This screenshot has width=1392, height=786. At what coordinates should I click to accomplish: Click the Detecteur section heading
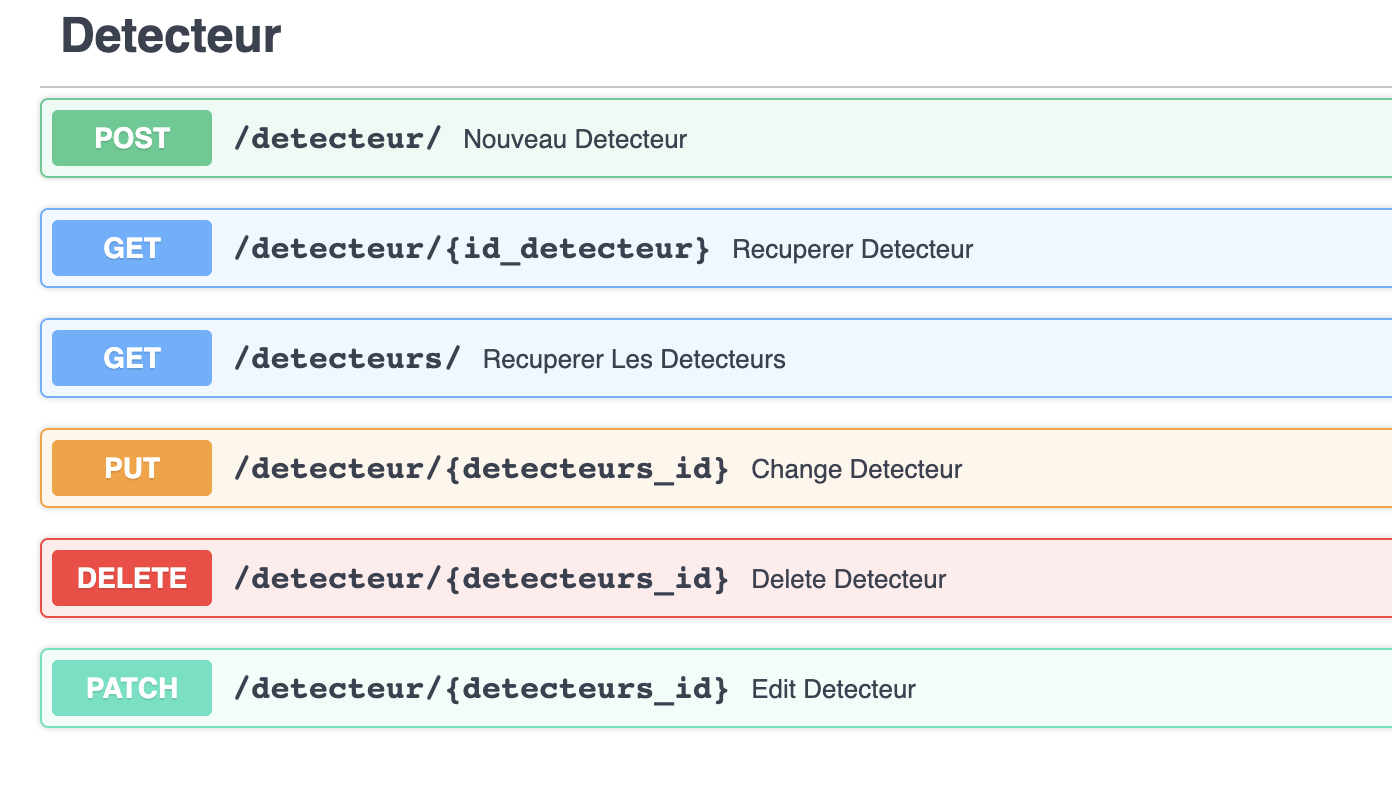[x=170, y=35]
